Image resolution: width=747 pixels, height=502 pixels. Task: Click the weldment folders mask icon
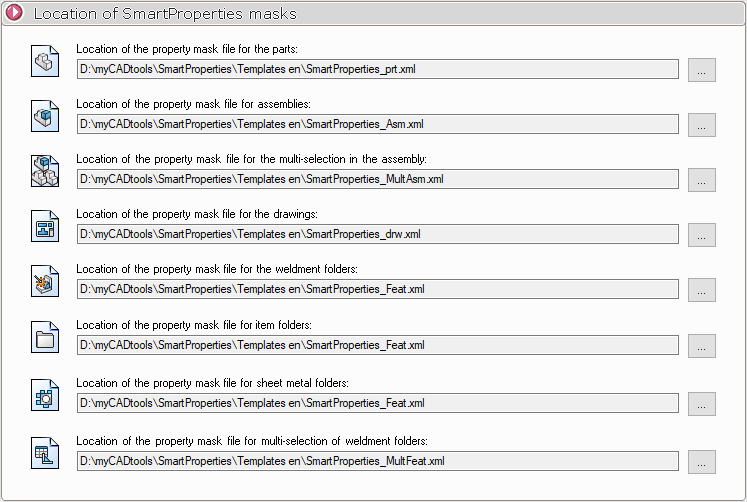45,281
